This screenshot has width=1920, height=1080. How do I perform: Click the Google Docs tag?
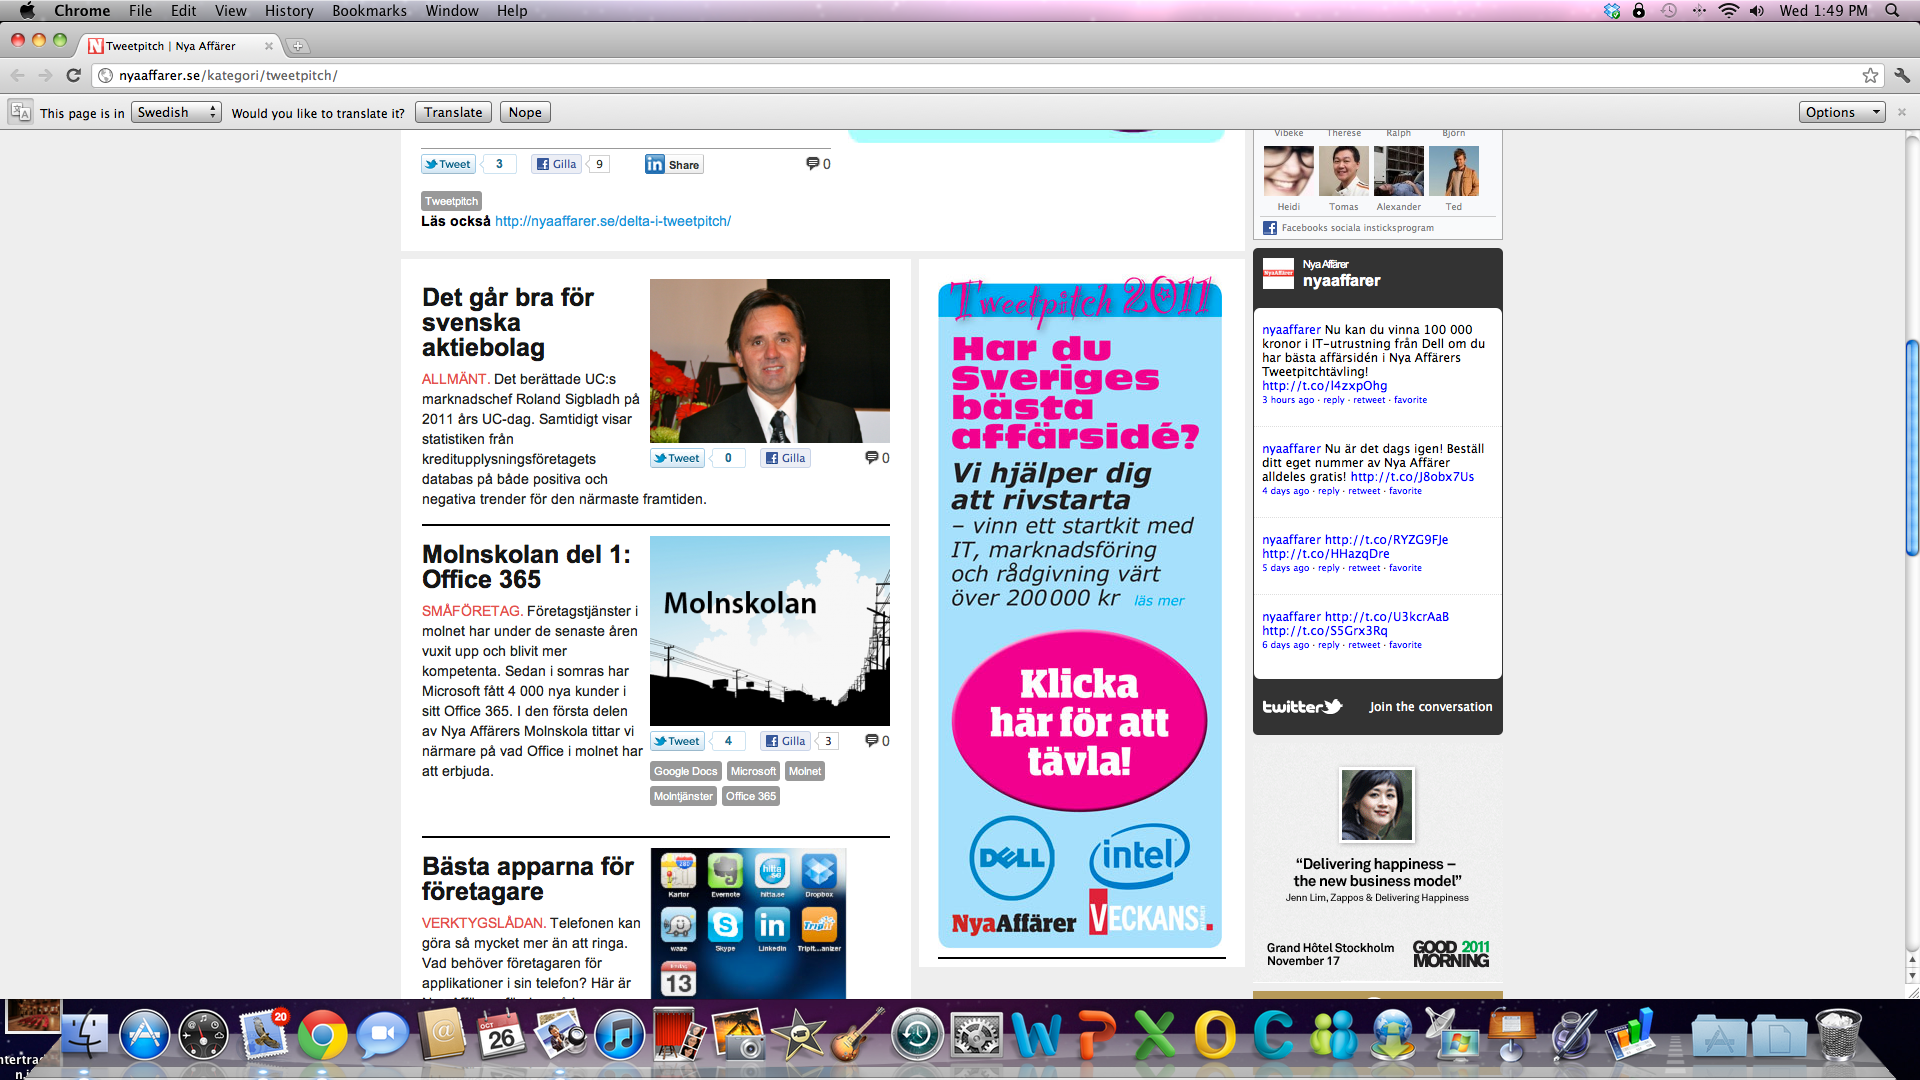point(686,771)
